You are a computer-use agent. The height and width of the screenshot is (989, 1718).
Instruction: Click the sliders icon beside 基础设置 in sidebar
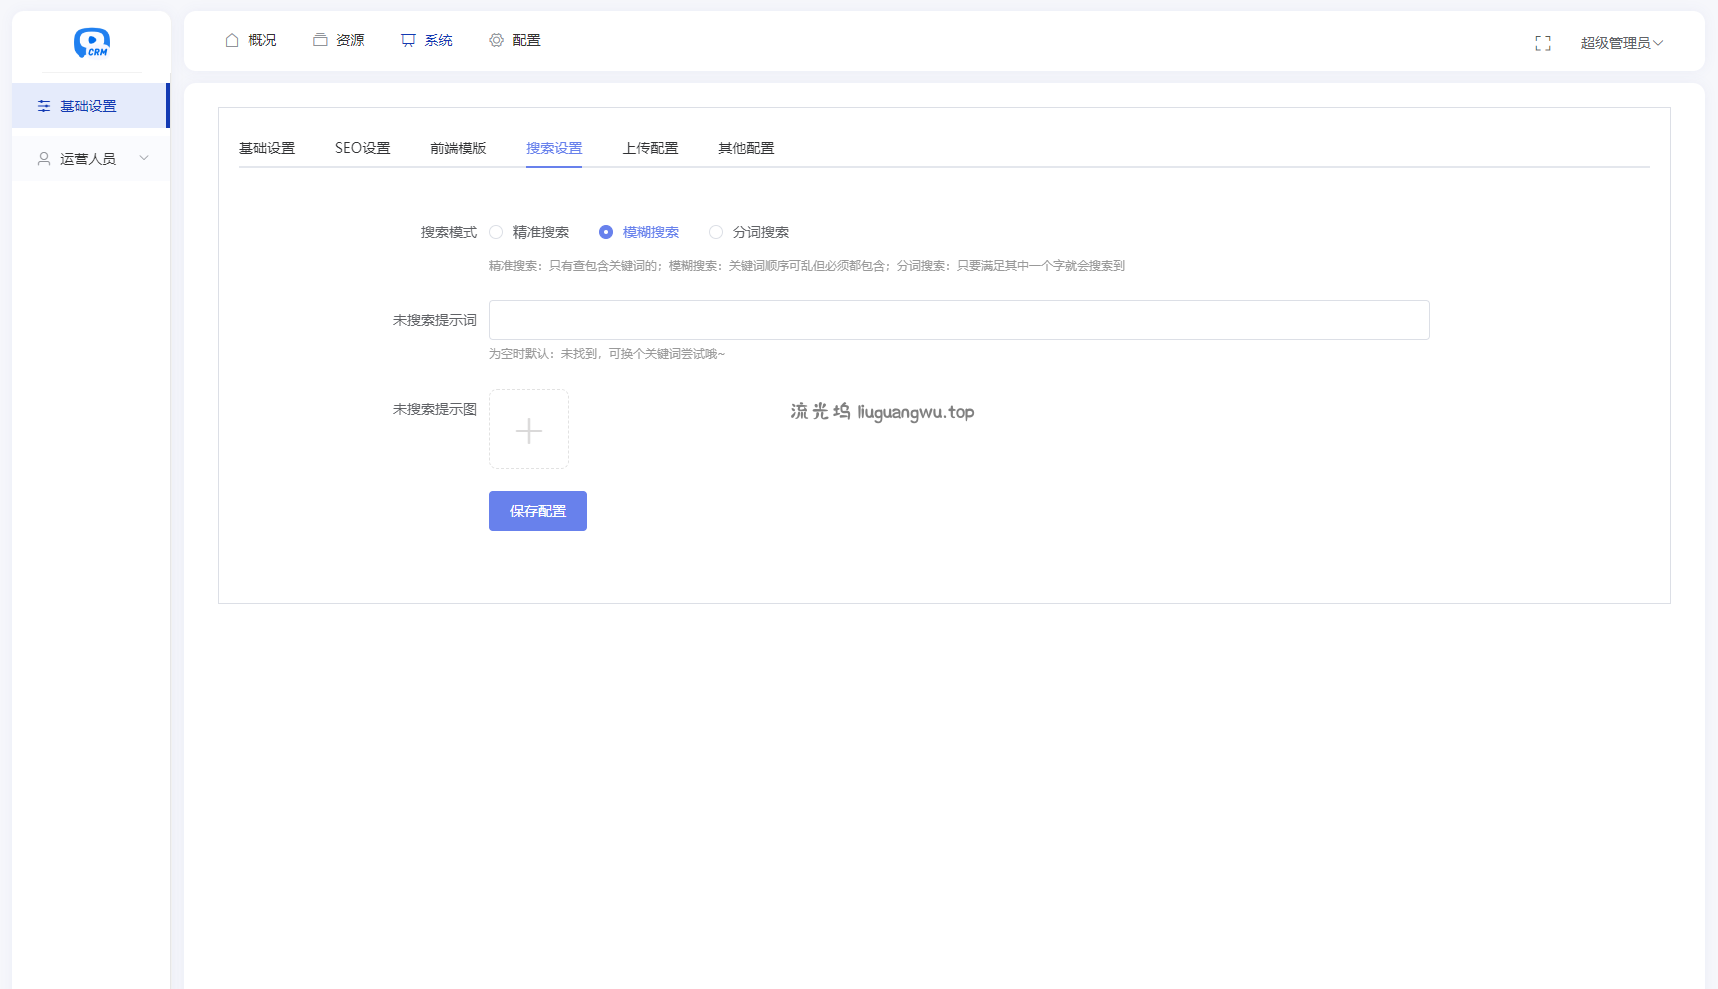pos(44,106)
